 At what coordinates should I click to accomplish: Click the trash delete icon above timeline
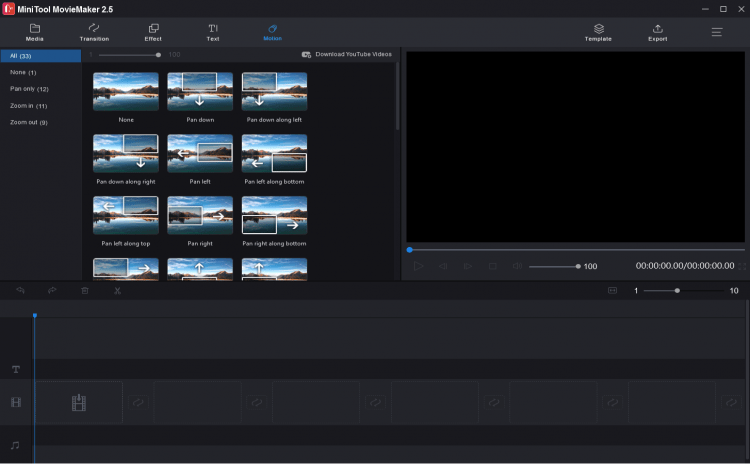[x=85, y=291]
